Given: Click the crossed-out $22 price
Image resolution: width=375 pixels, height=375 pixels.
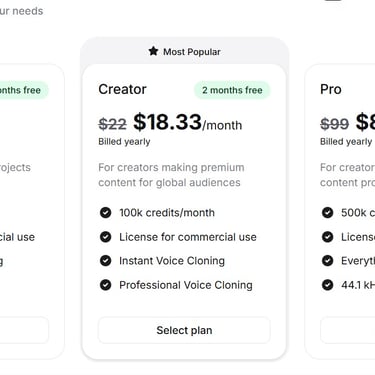Looking at the screenshot, I should click(112, 124).
